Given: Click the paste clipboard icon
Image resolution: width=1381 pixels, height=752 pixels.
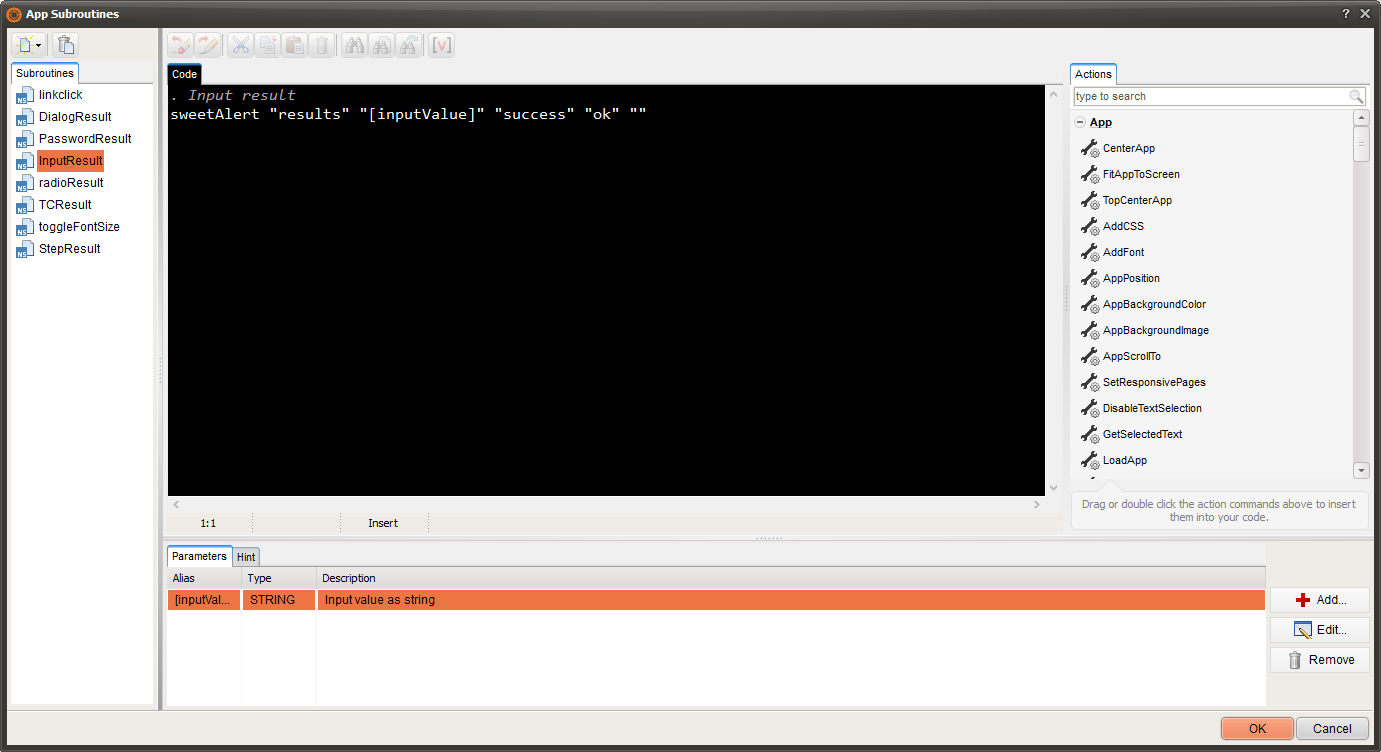Looking at the screenshot, I should [294, 45].
